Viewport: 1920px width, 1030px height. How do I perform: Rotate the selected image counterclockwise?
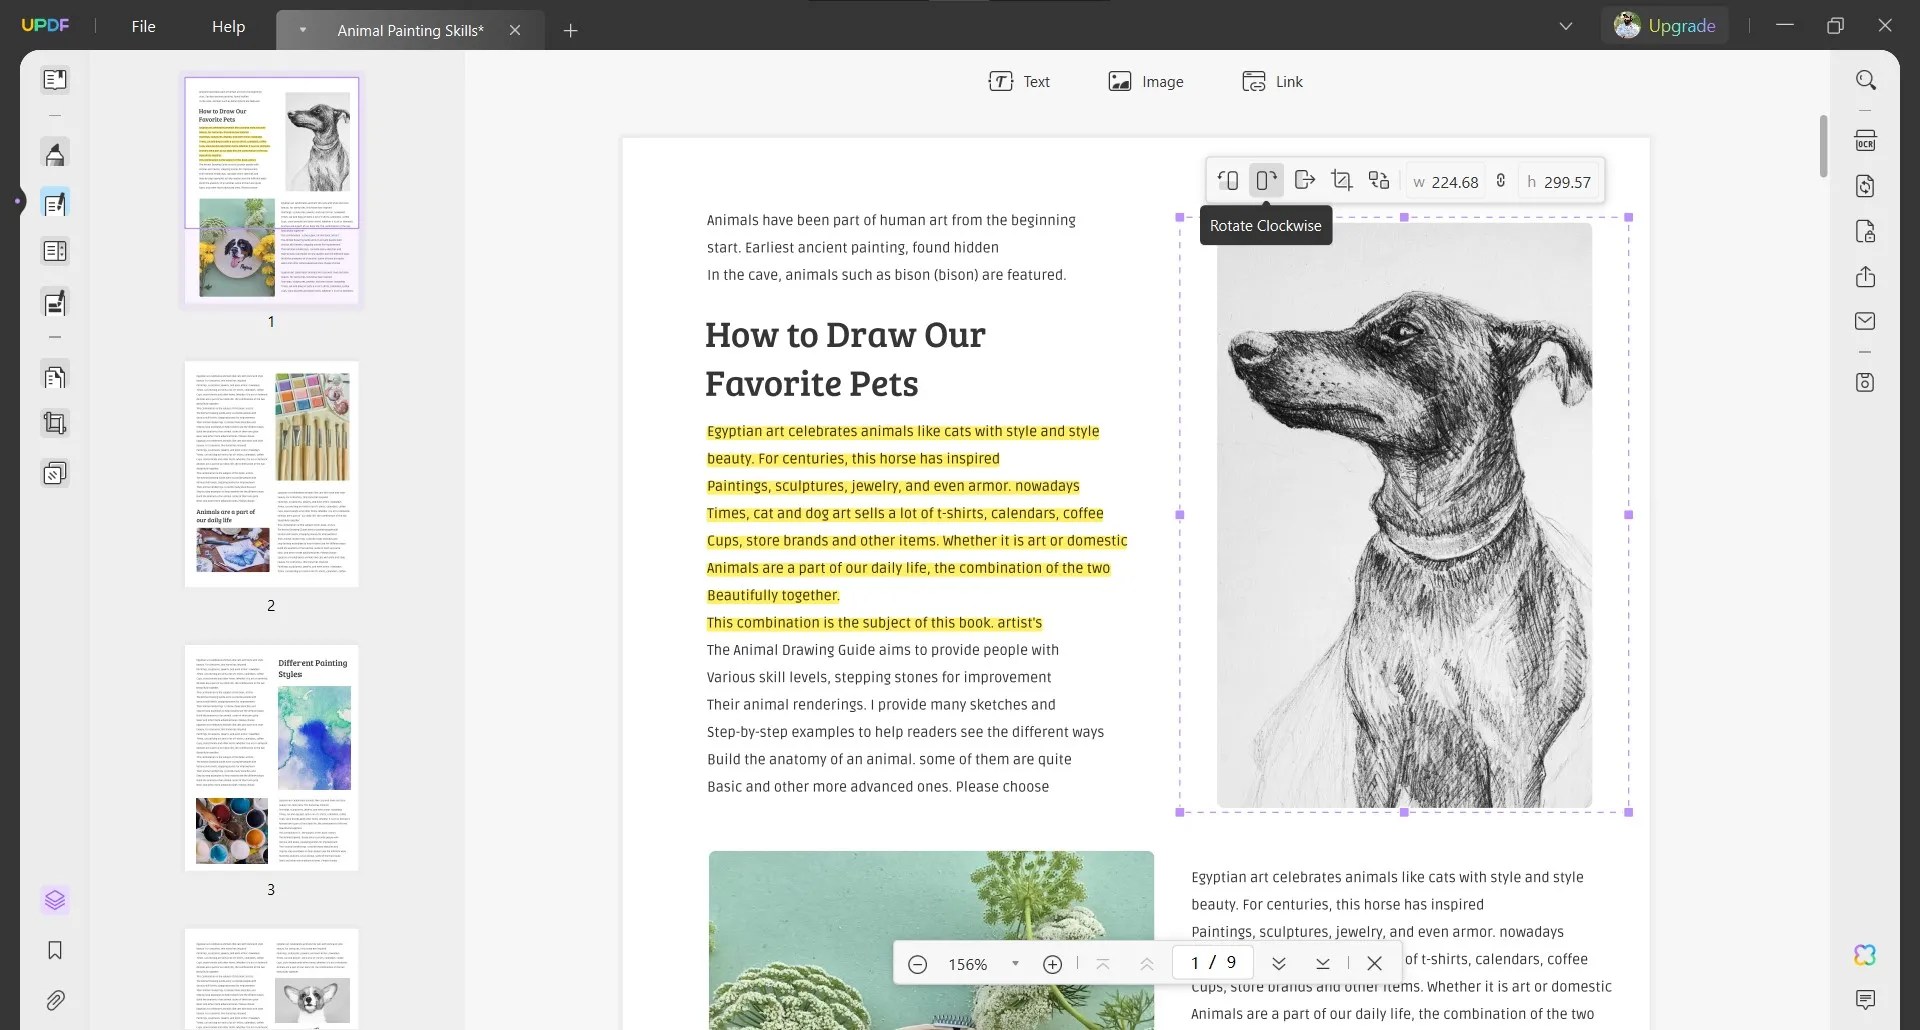click(x=1228, y=180)
